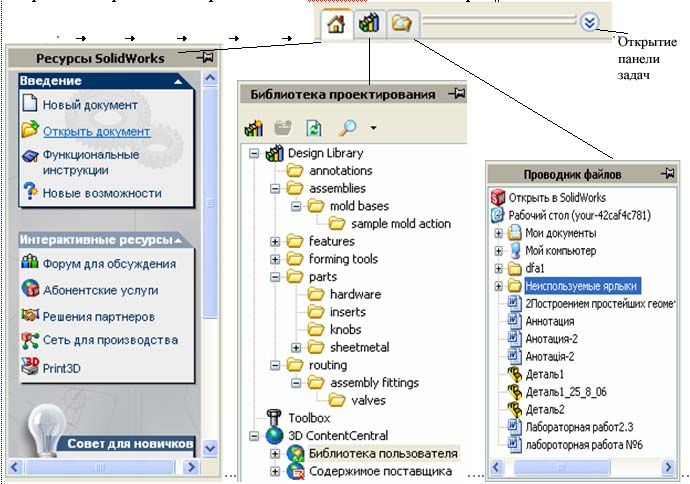Click the Аннотация Word document icon
690x484 pixels.
pos(514,321)
